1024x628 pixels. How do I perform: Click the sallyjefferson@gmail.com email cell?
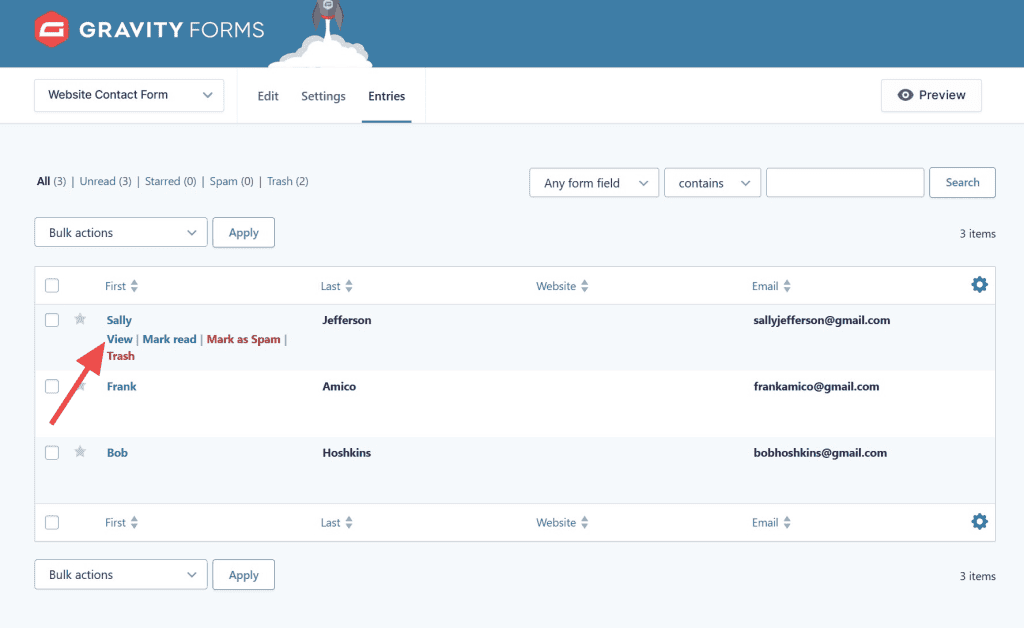click(x=822, y=320)
